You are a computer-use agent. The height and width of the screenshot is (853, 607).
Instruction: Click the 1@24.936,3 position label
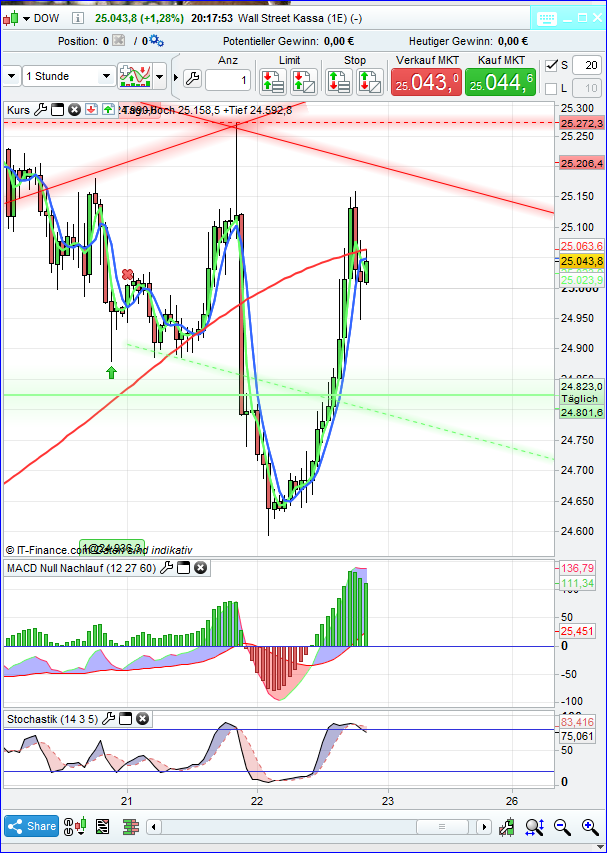coord(112,547)
